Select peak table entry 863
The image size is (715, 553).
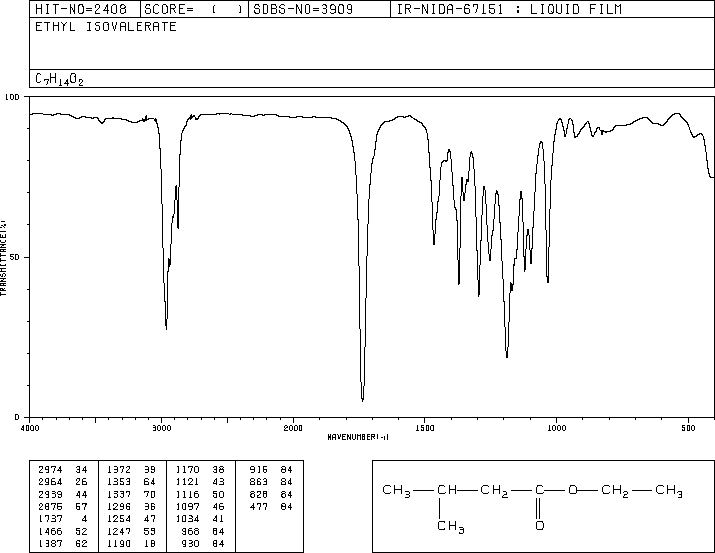click(x=259, y=482)
